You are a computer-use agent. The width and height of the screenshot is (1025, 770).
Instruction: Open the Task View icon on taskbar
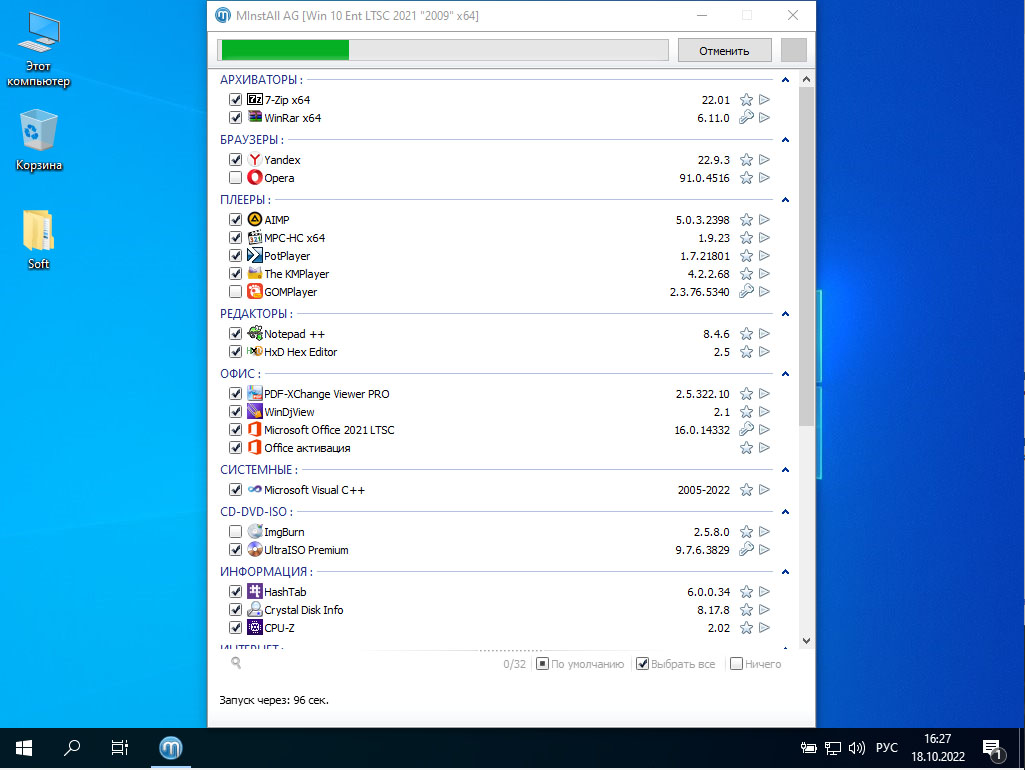pyautogui.click(x=119, y=747)
